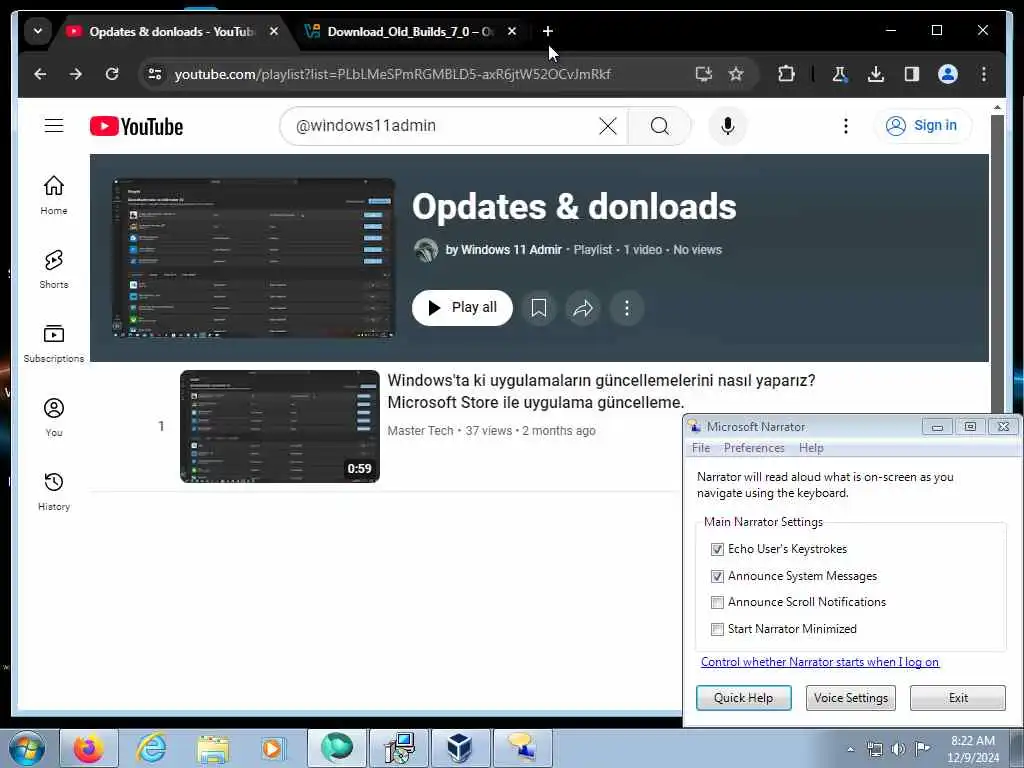Open YouTube settings three-dot menu

(846, 126)
